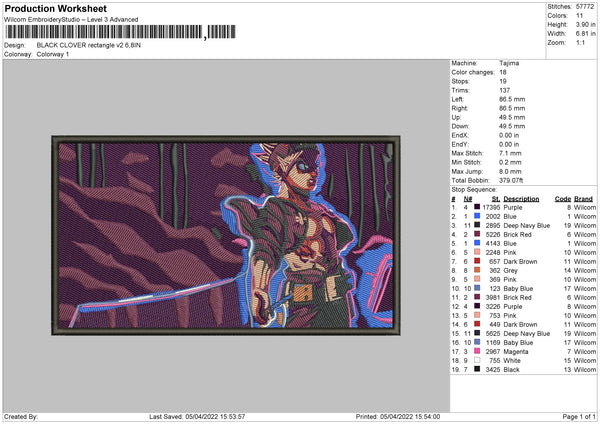Click the Trims value '137'
This screenshot has height=424, width=600.
(505, 90)
